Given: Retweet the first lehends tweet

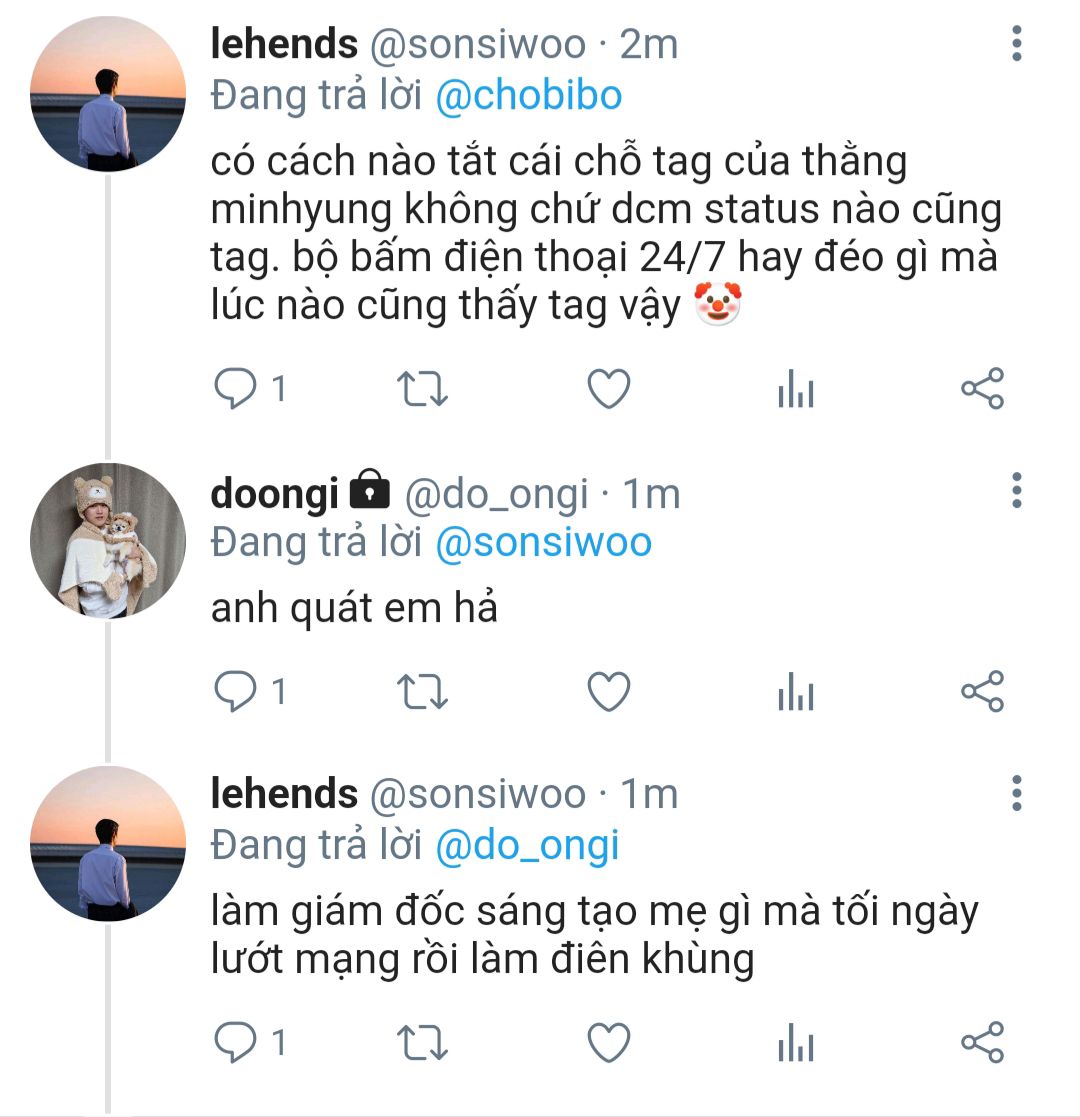Looking at the screenshot, I should click(423, 389).
